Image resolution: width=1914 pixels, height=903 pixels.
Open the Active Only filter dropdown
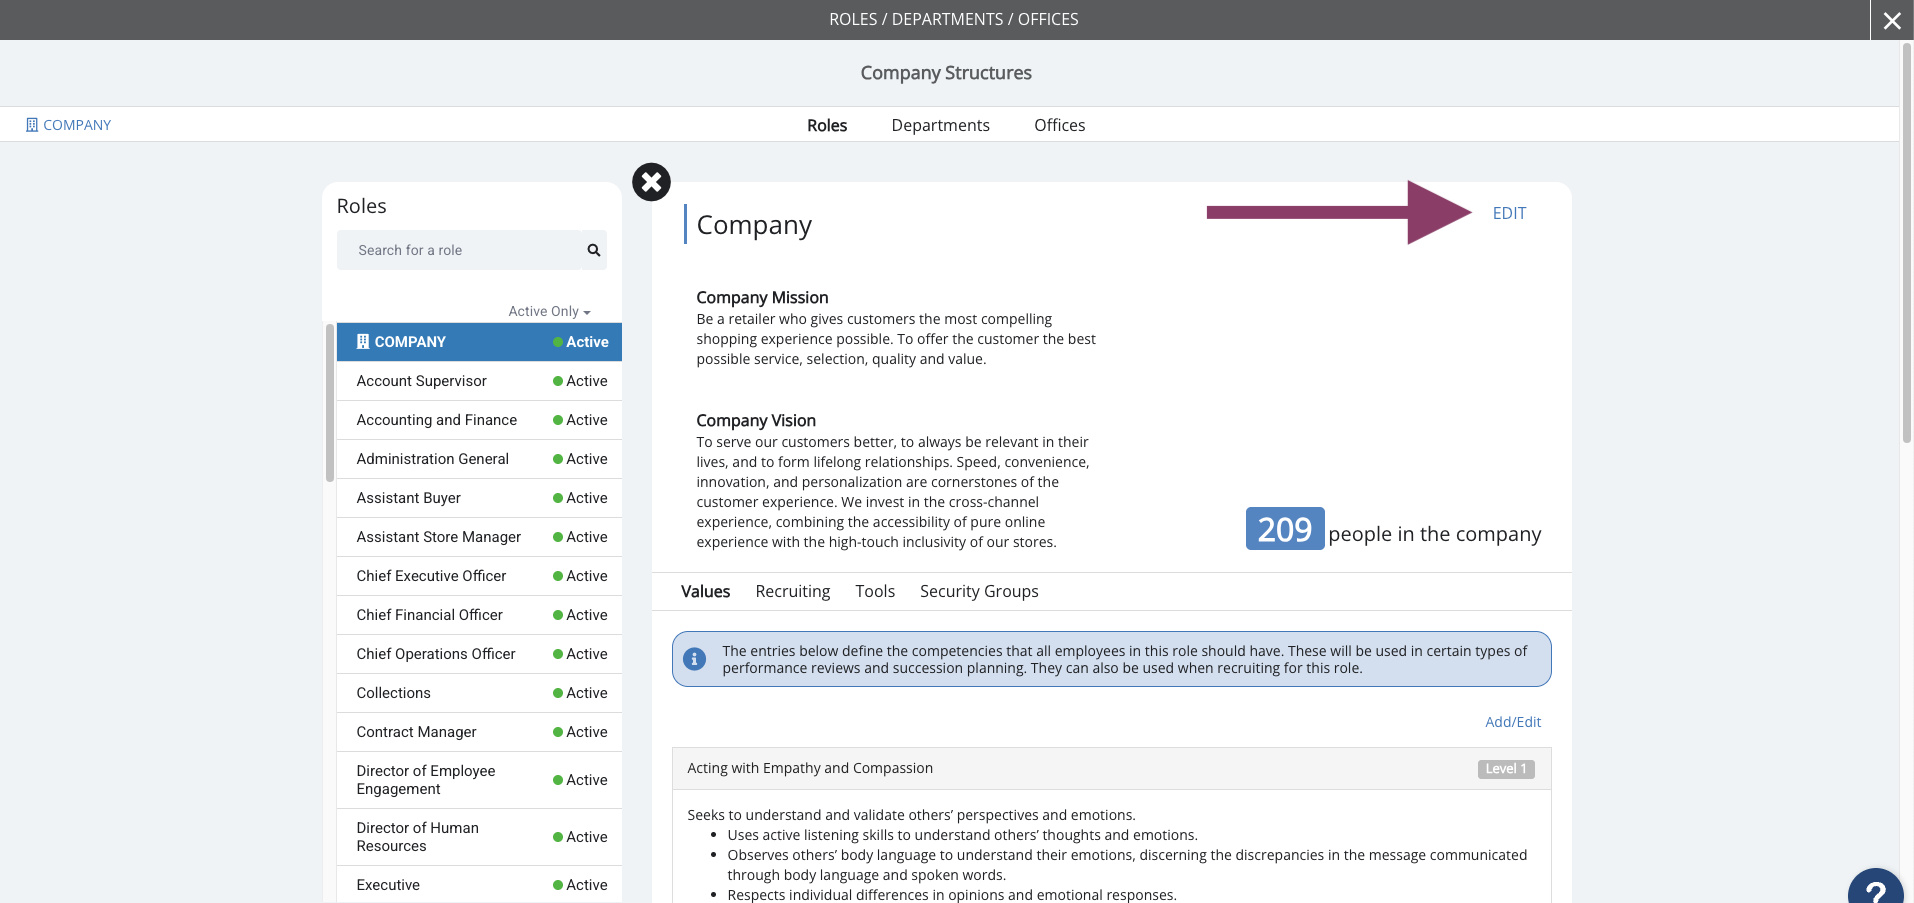click(x=549, y=311)
